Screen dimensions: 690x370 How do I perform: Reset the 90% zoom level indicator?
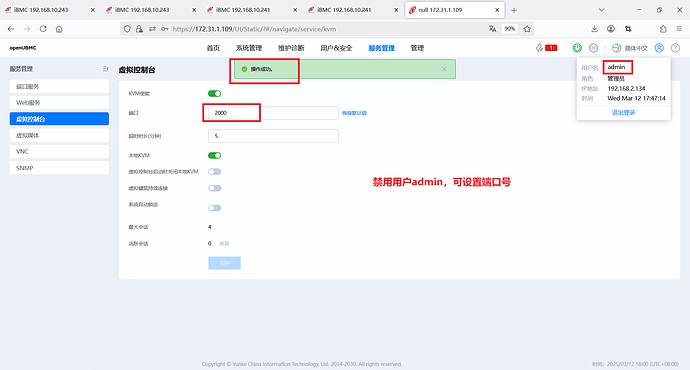point(510,29)
